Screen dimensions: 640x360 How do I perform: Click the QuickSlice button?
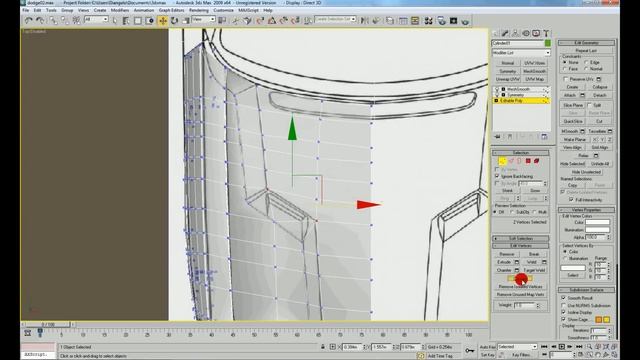tap(573, 121)
